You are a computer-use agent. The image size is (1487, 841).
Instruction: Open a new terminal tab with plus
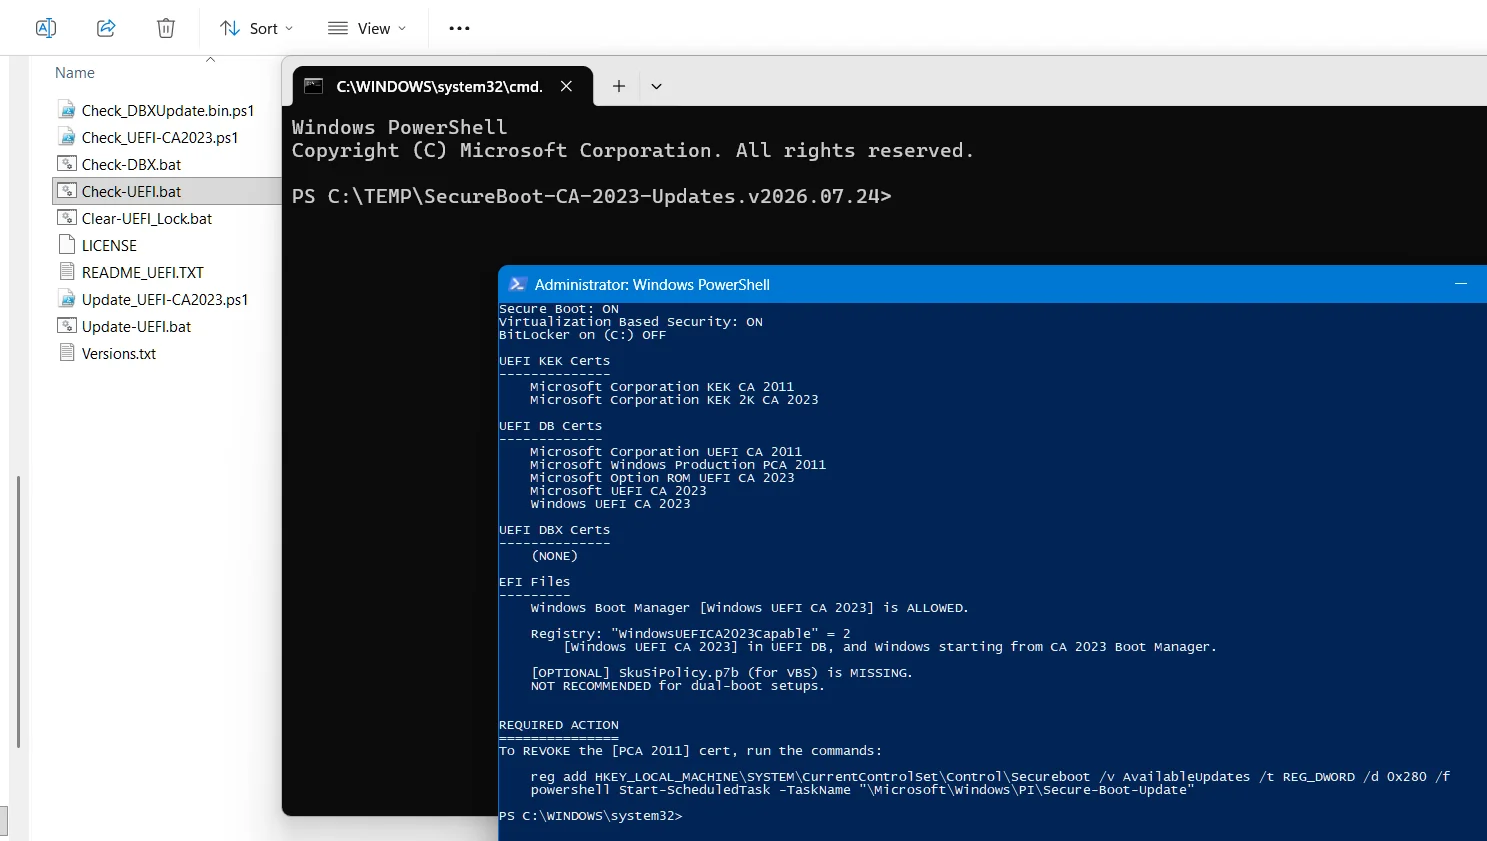click(x=619, y=86)
